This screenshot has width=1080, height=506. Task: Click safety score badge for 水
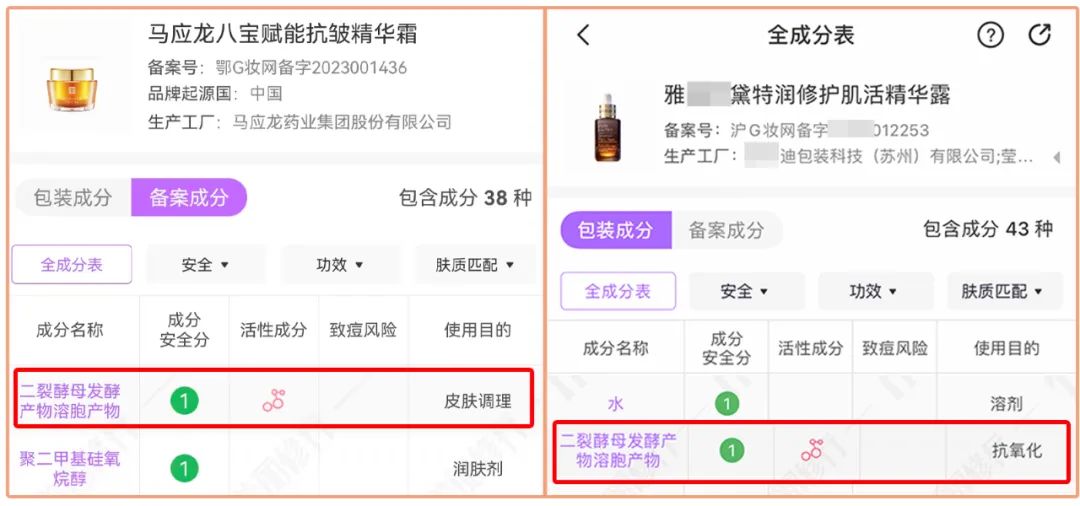(727, 403)
